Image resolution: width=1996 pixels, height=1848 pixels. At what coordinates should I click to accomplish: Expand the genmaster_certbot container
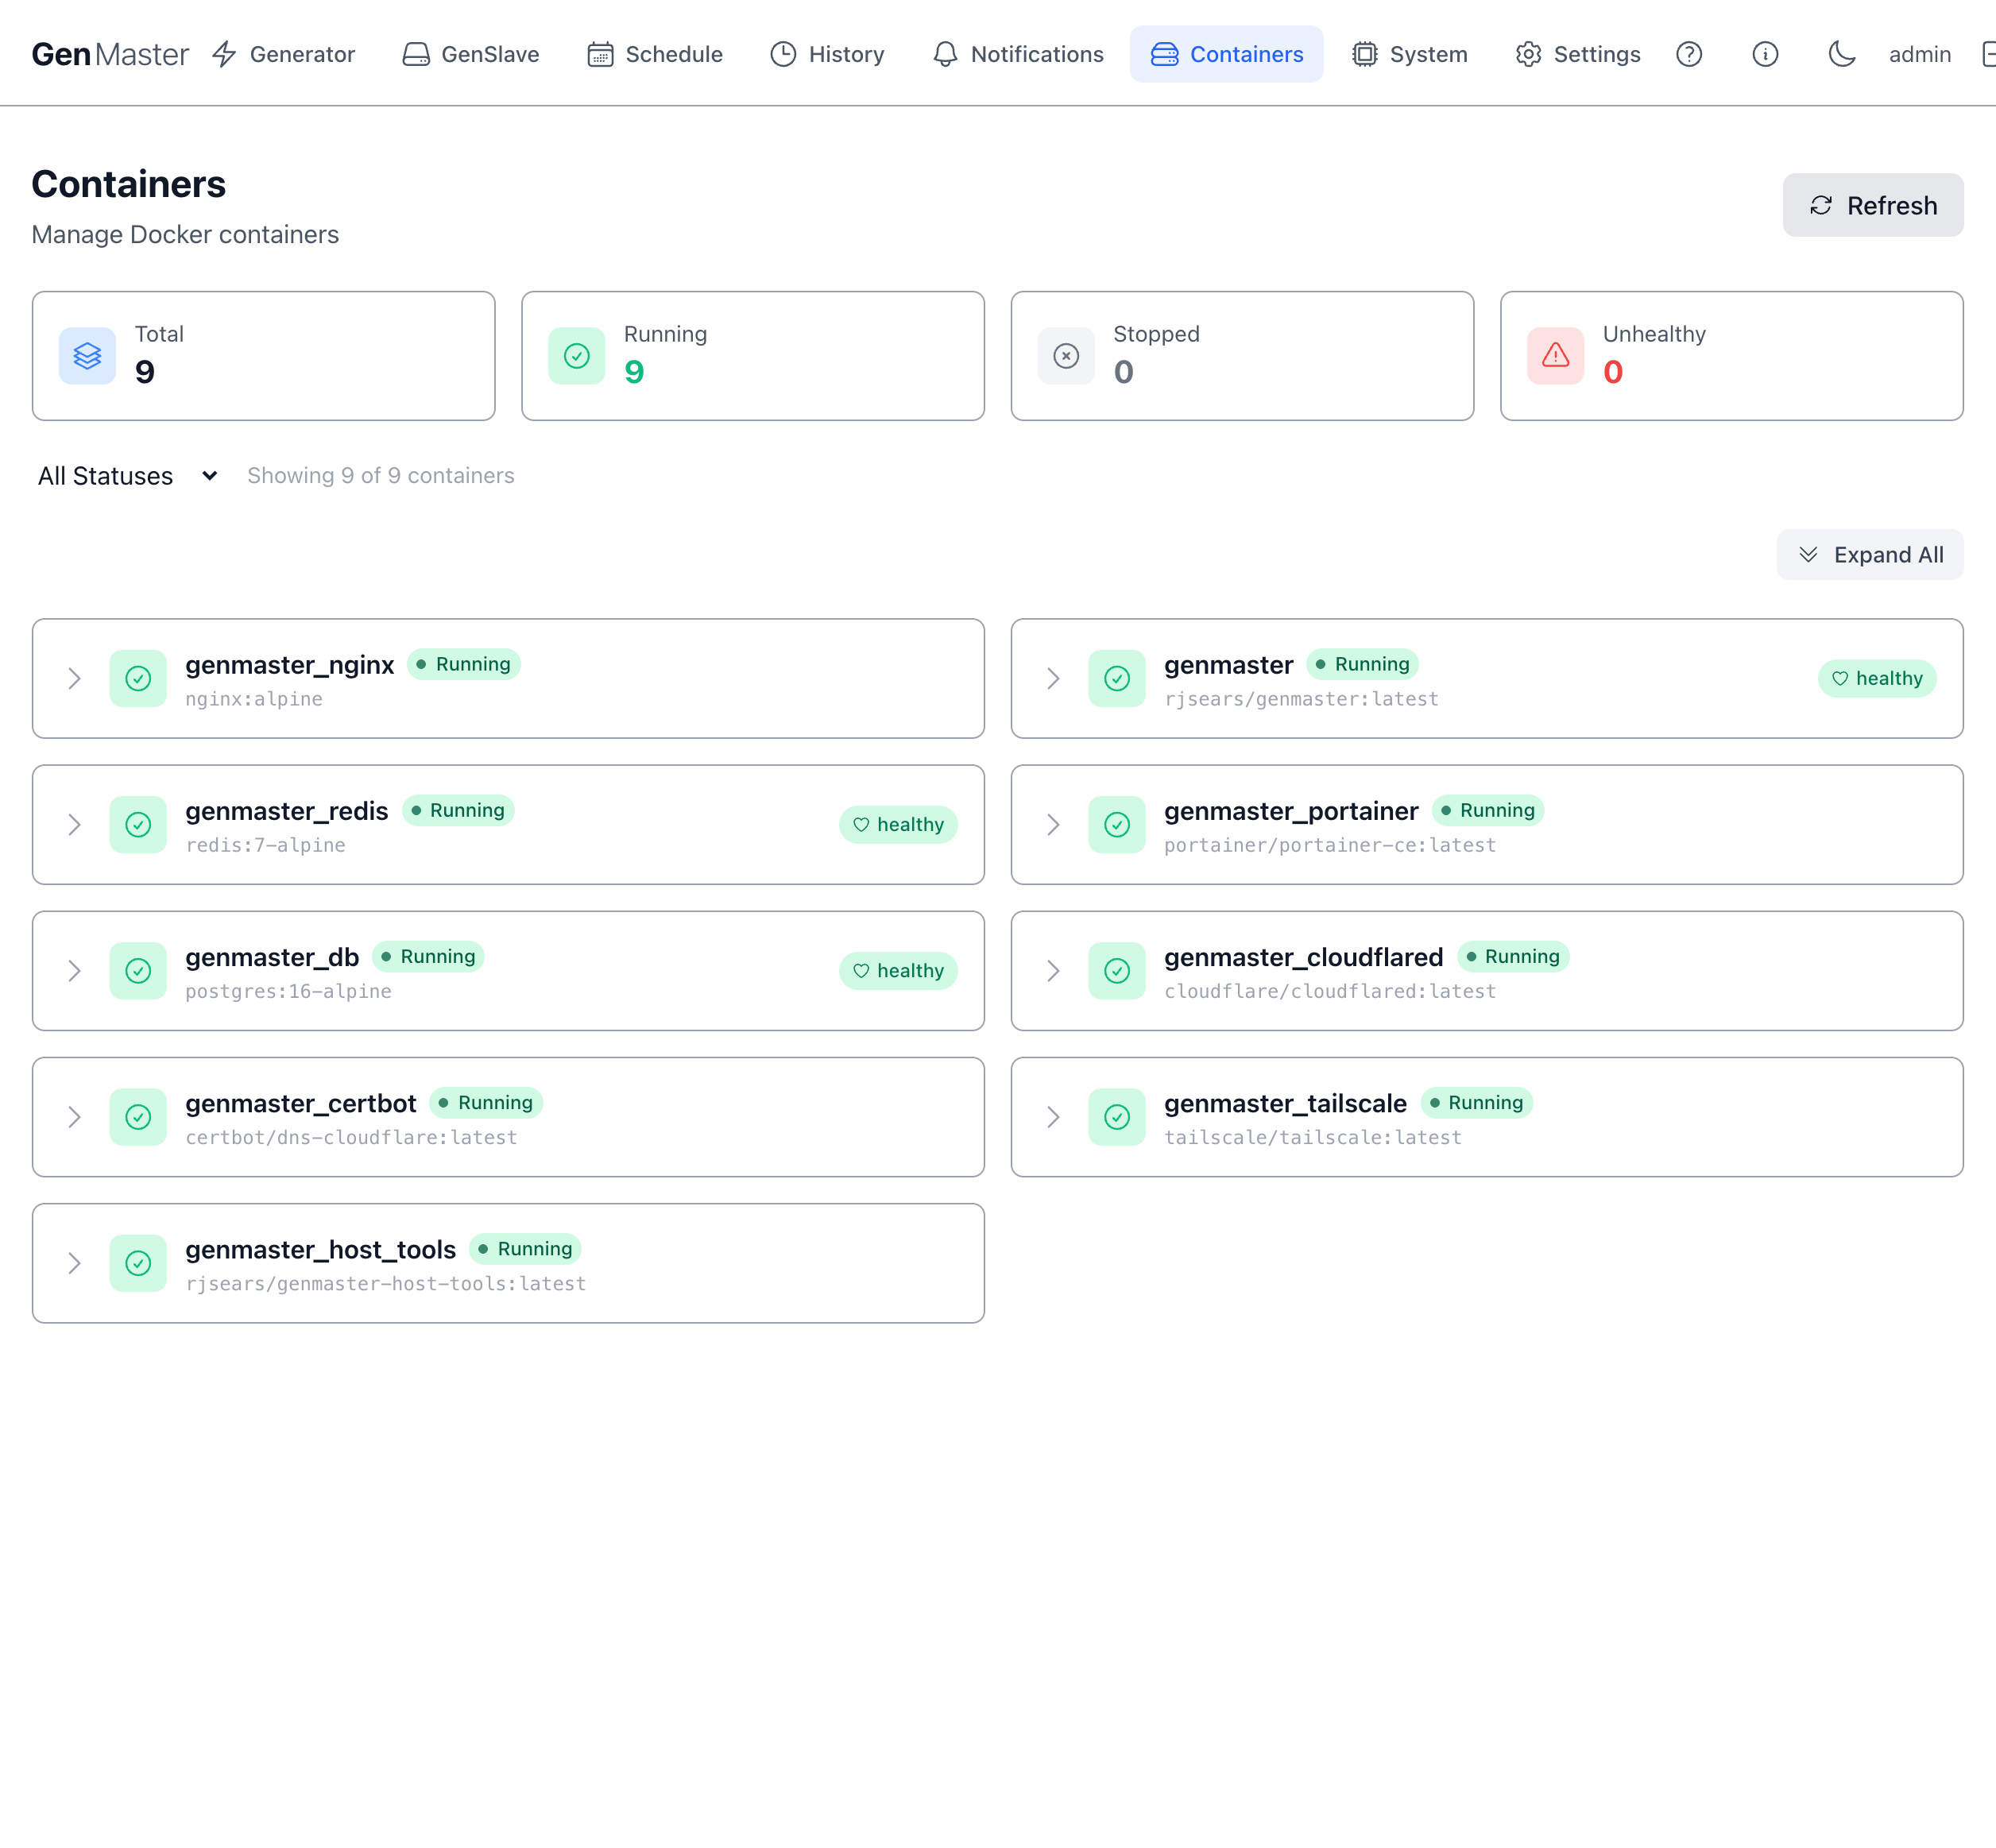[x=74, y=1117]
